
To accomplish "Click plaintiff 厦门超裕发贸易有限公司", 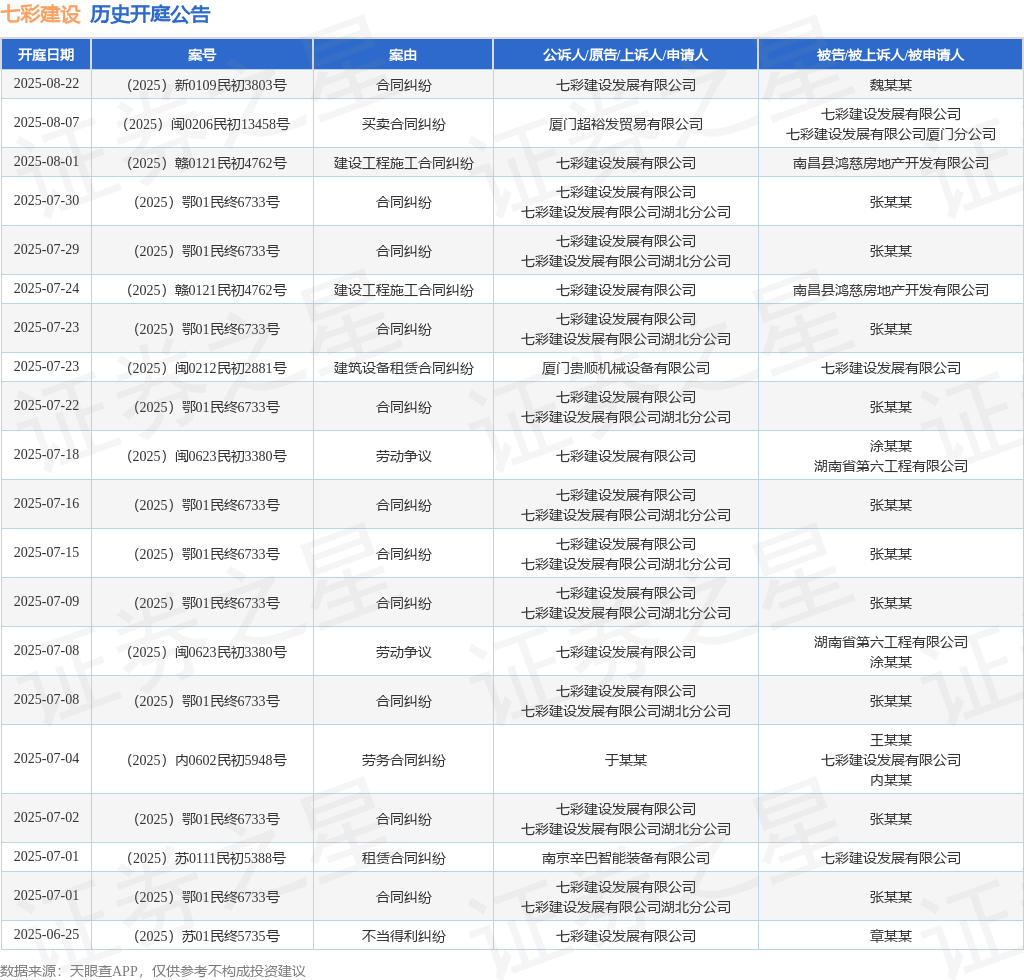I will tap(626, 124).
